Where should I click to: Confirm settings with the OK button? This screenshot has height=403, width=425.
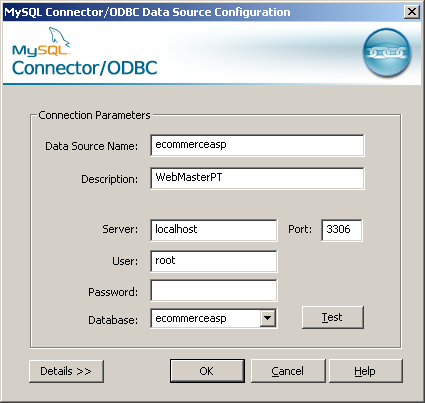[x=207, y=371]
